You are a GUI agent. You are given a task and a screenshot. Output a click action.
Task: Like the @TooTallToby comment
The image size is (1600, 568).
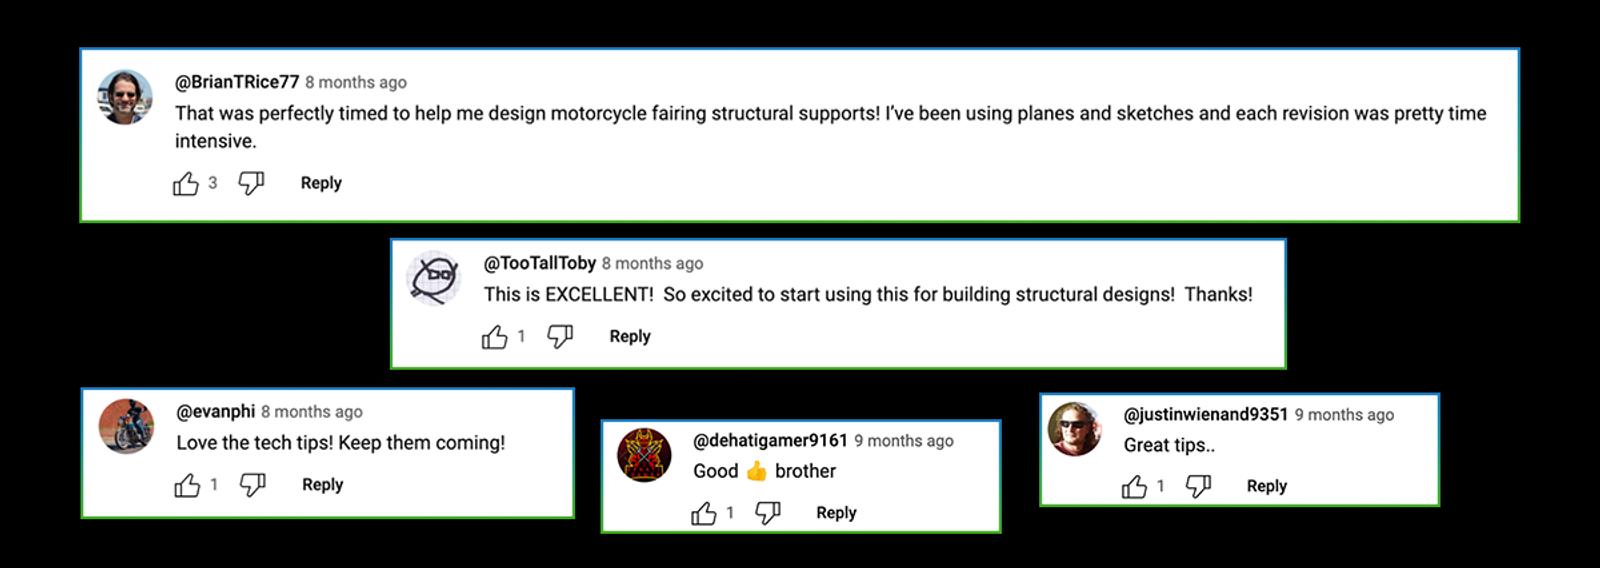coord(495,337)
